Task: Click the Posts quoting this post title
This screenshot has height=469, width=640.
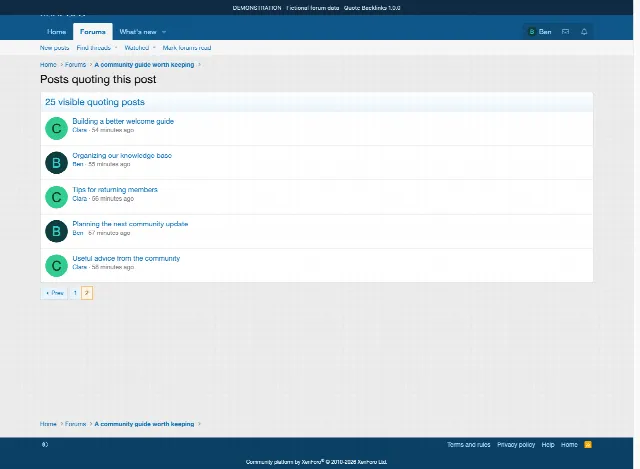Action: tap(98, 79)
